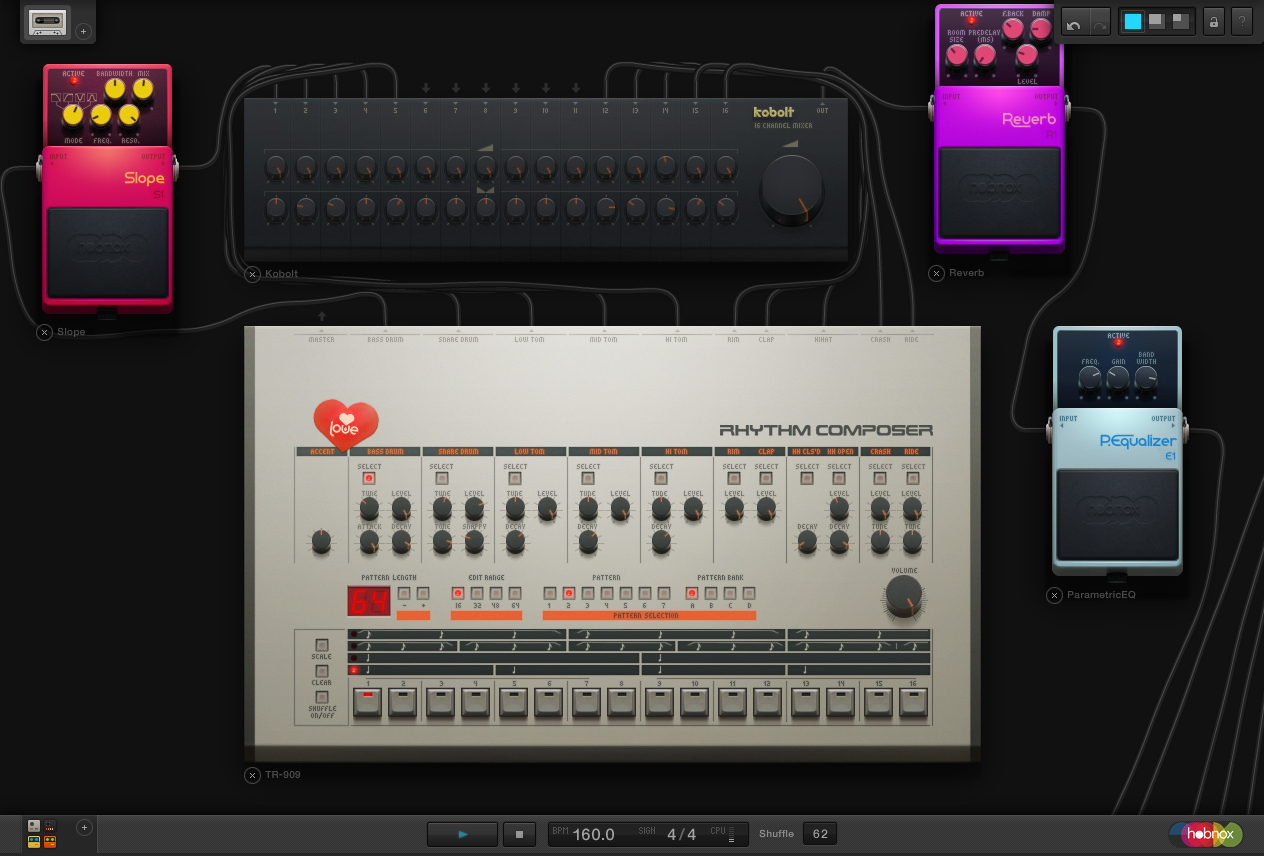The height and width of the screenshot is (856, 1264).
Task: Open help with the question mark icon
Action: pos(1243,21)
